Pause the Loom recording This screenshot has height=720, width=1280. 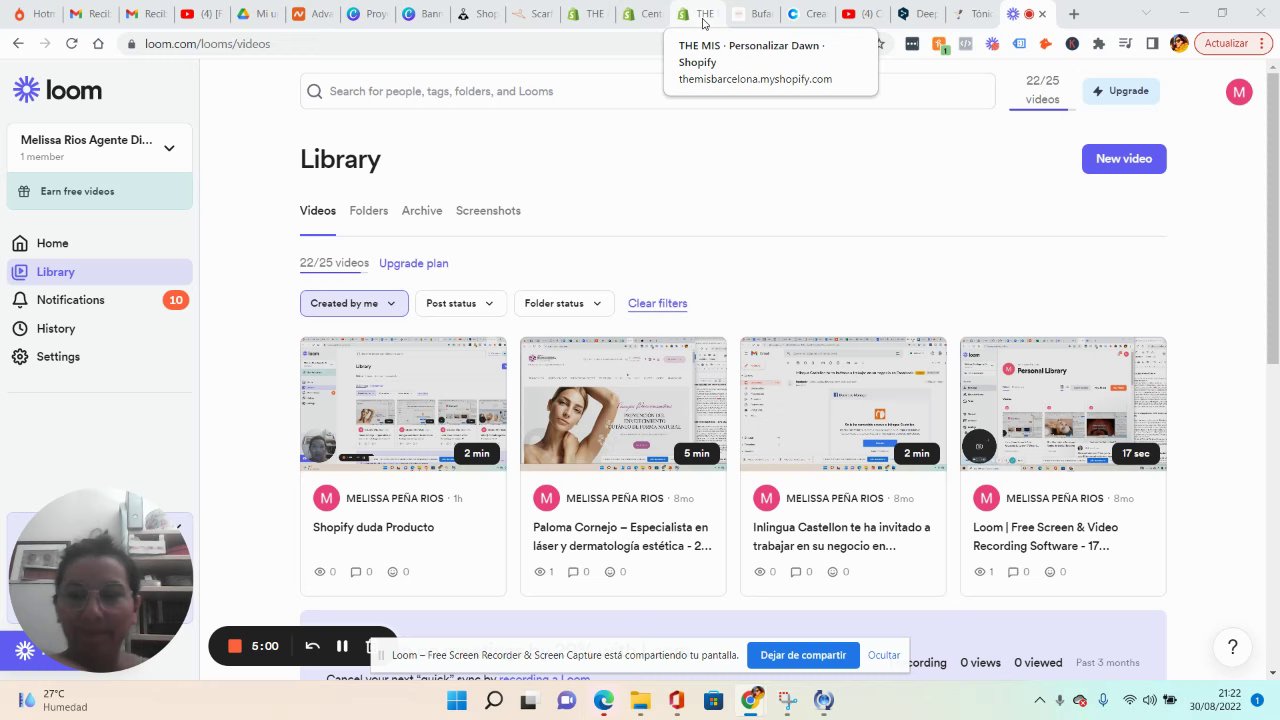[342, 646]
